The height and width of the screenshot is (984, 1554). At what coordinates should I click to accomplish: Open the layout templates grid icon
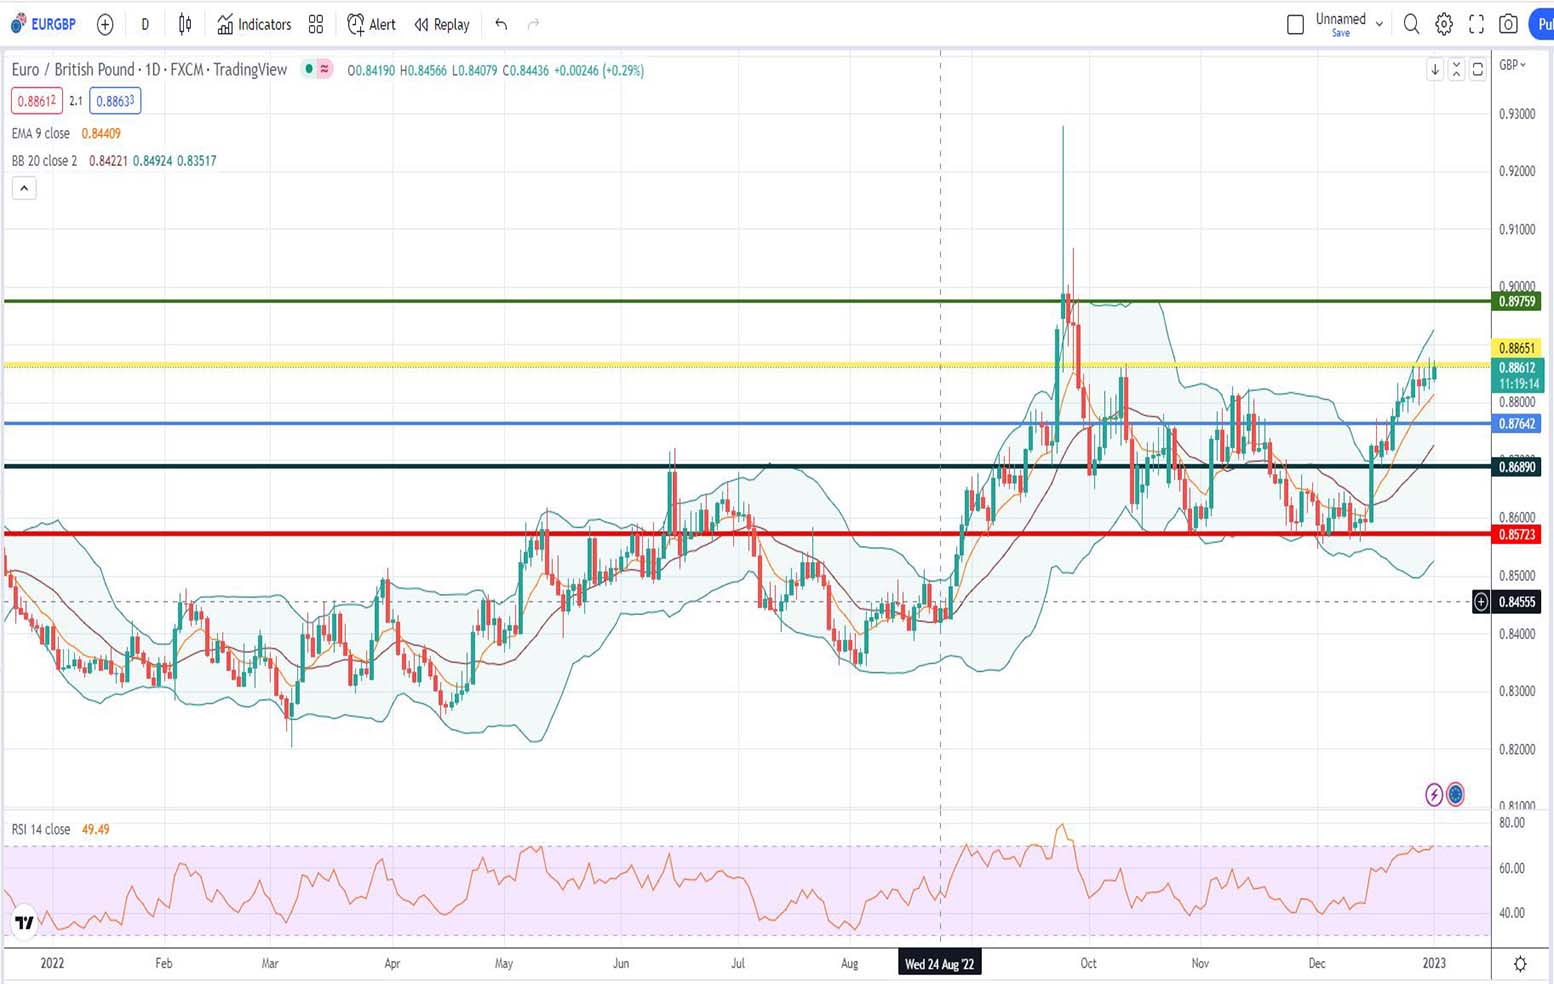(x=316, y=24)
